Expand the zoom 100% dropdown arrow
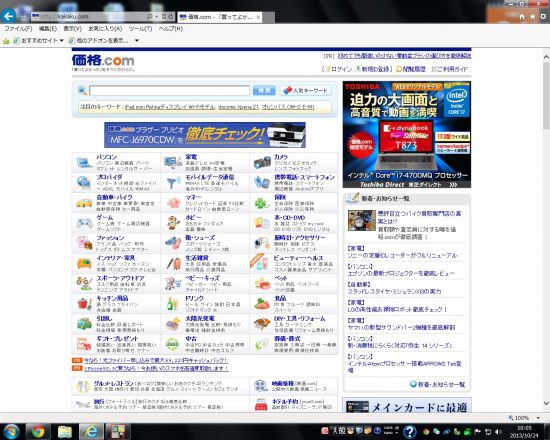Viewport: 550px width, 440px height. [538, 418]
